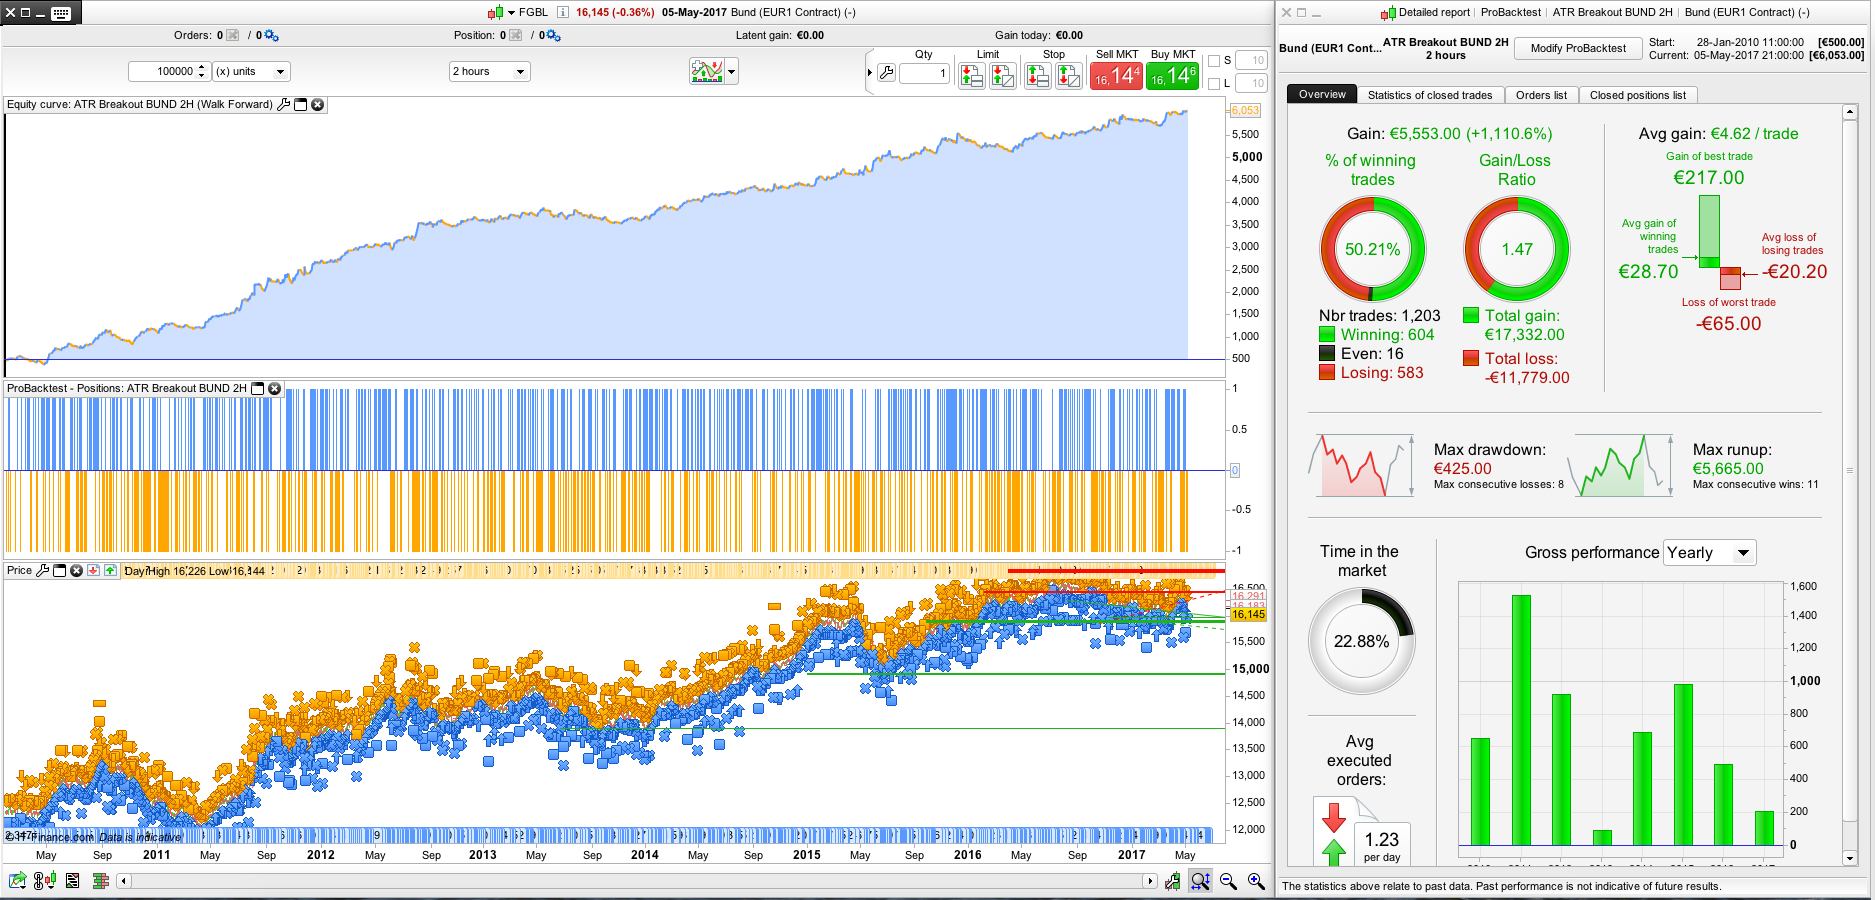
Task: Click the first Stop order icon
Action: pos(1037,75)
